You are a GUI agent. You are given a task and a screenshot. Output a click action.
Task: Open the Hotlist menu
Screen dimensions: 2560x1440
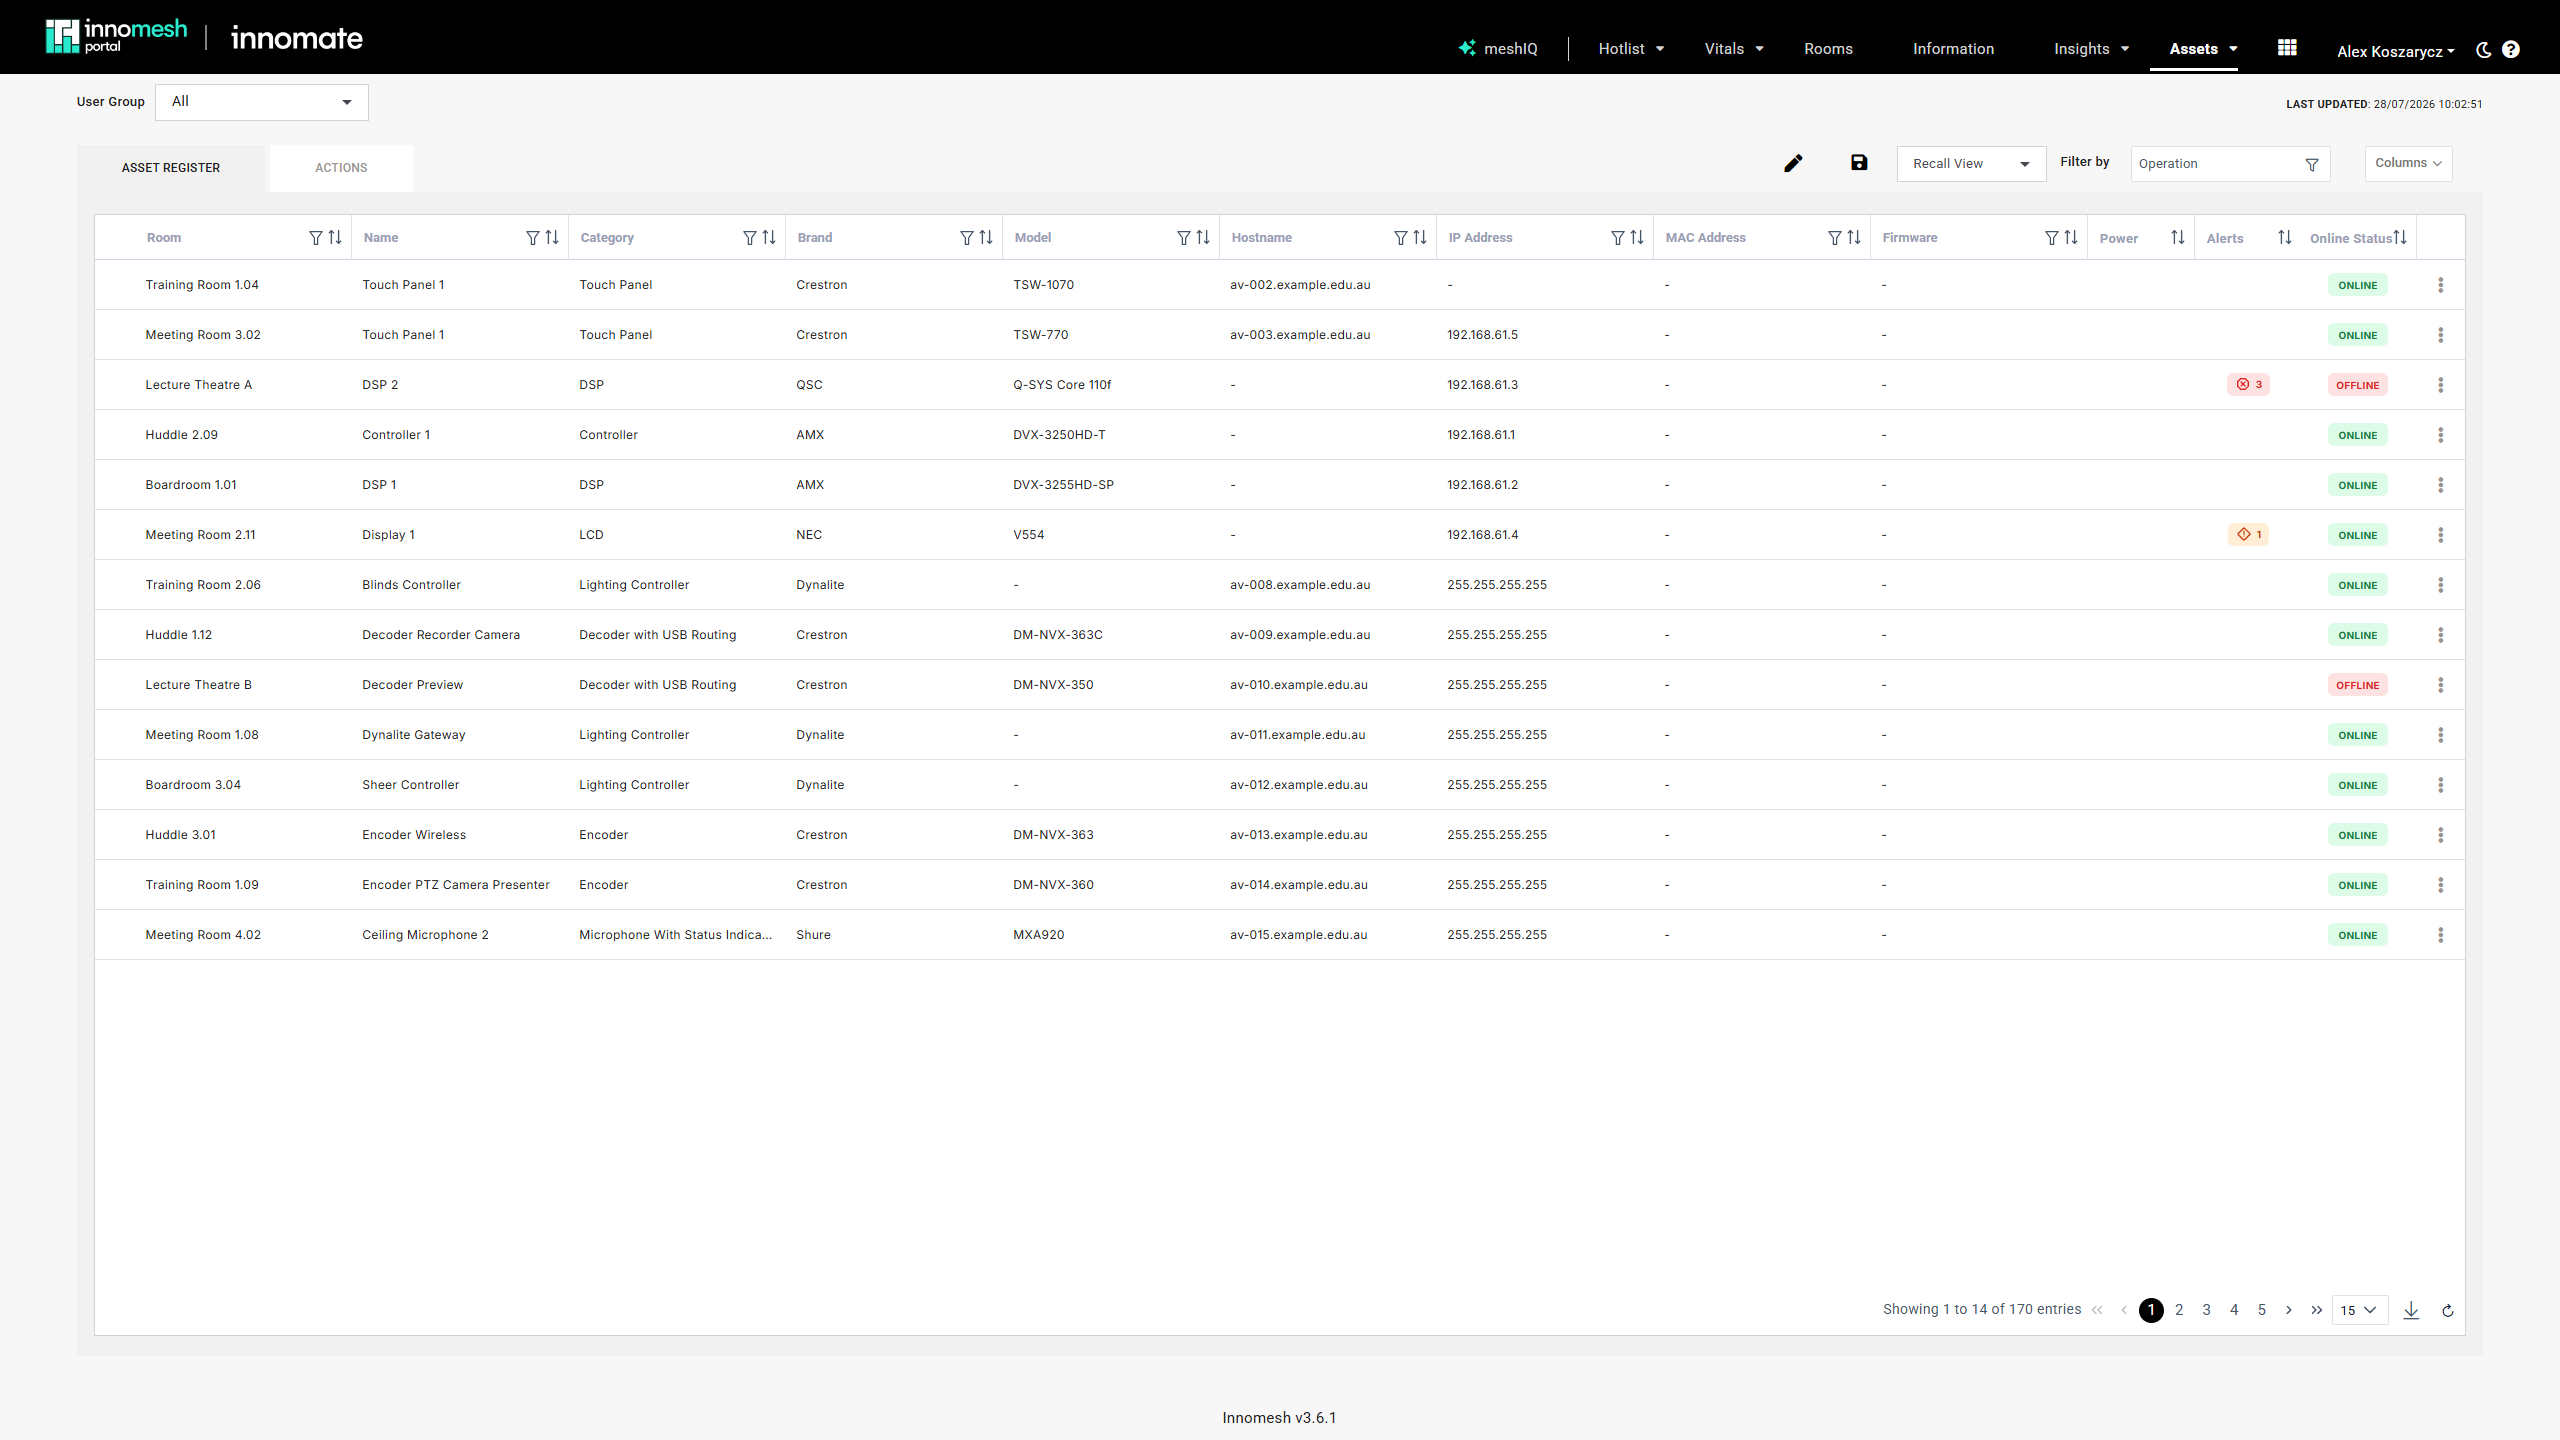click(1631, 48)
